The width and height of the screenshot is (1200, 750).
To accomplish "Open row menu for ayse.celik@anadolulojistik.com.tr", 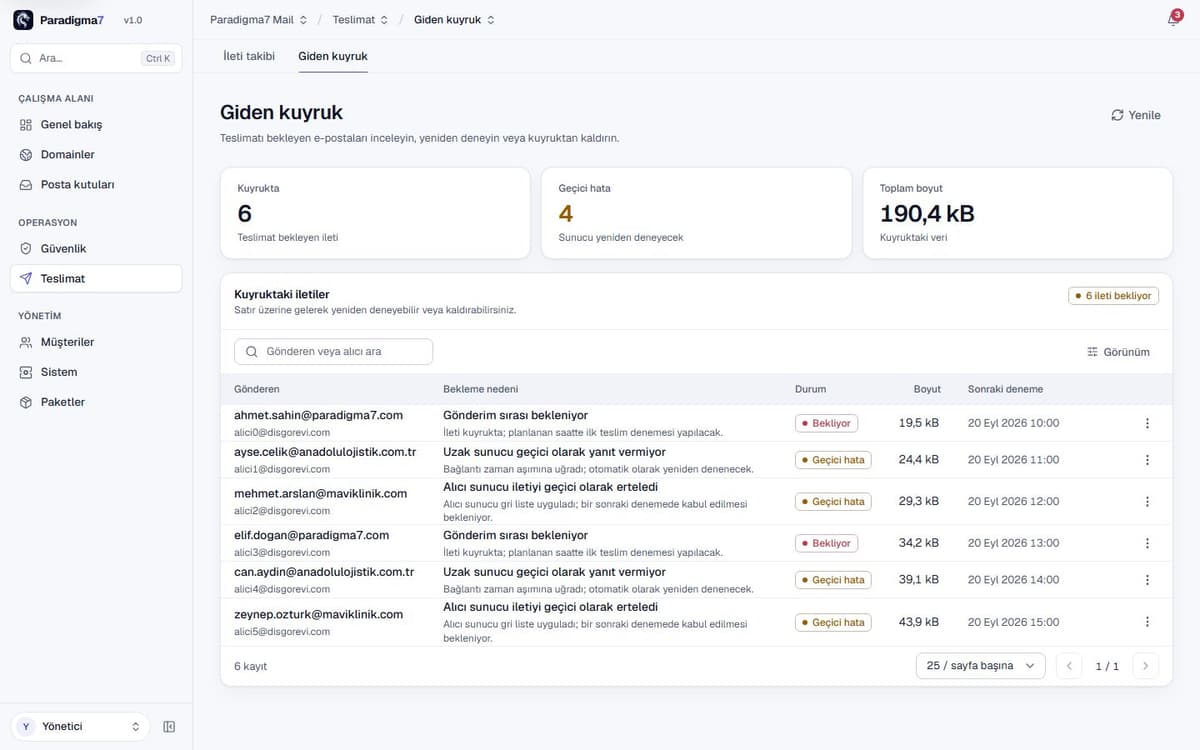I will pos(1147,460).
